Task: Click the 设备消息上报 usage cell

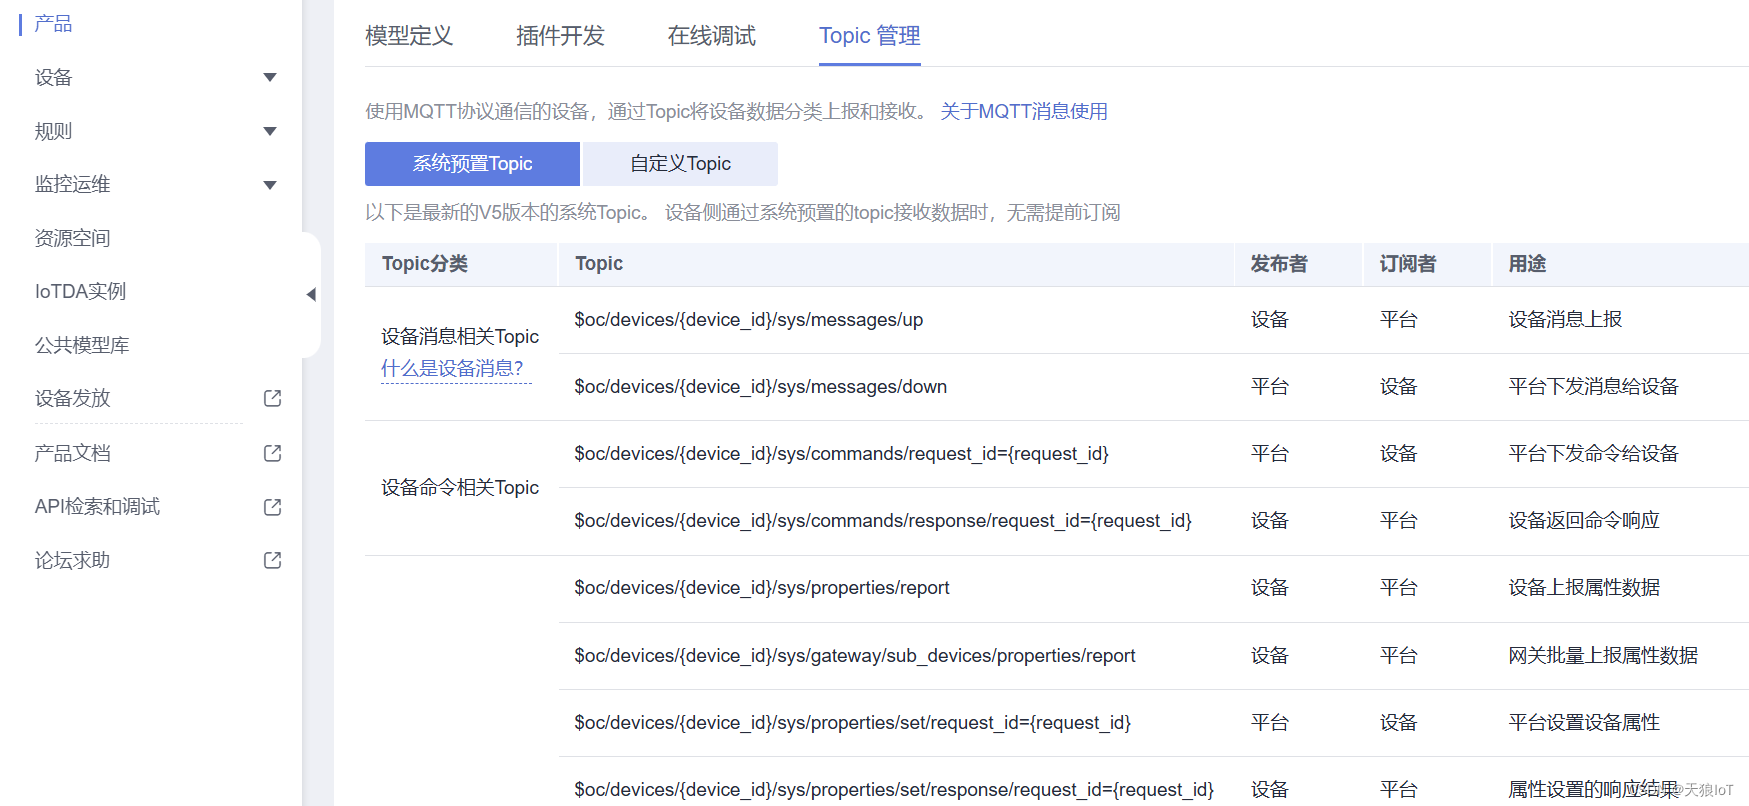Action: click(1565, 320)
